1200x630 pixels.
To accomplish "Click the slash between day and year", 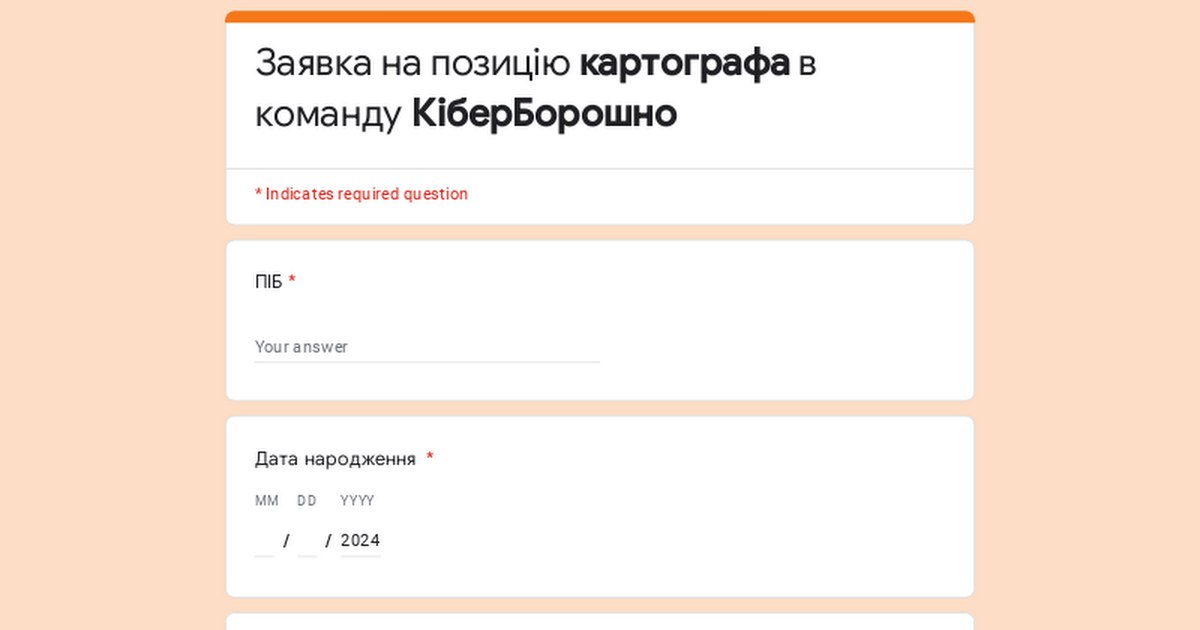I will tap(328, 541).
